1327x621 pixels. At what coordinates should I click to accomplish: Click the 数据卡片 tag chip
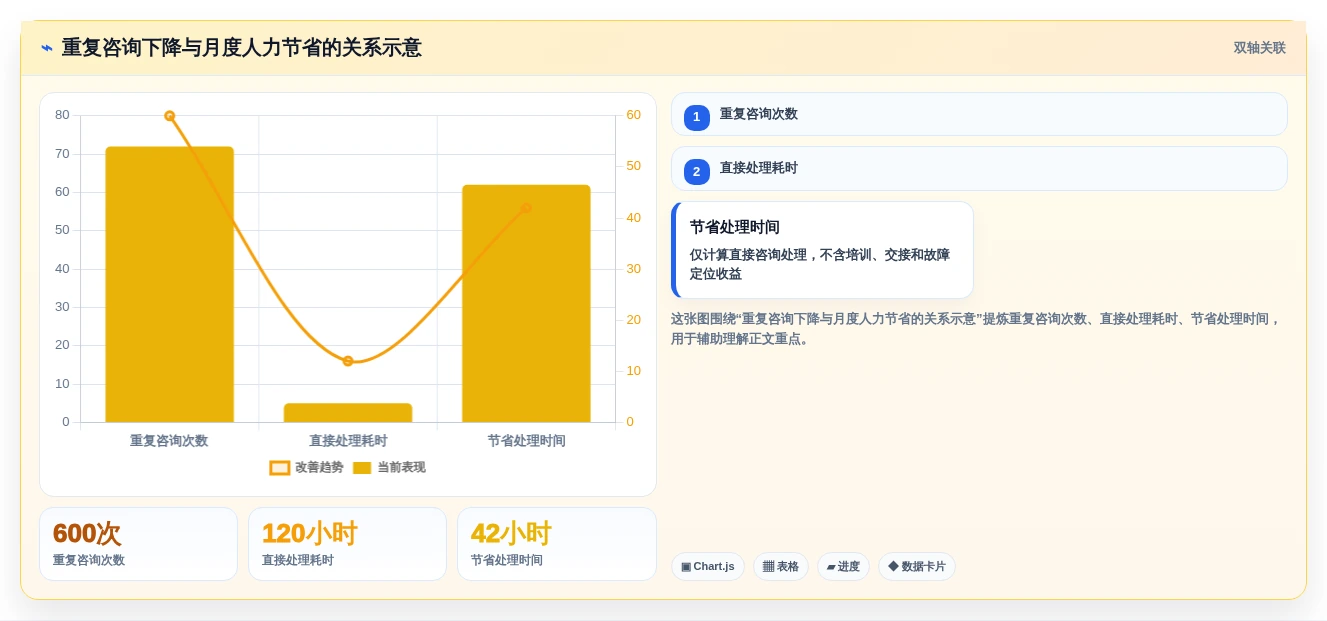[x=917, y=567]
